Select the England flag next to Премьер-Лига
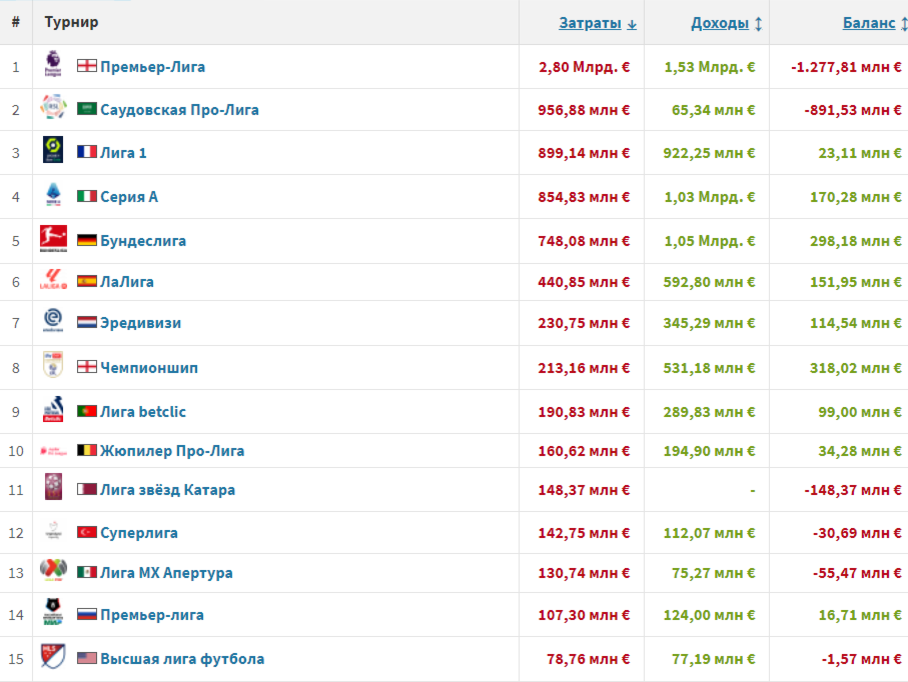The width and height of the screenshot is (908, 682). (87, 65)
